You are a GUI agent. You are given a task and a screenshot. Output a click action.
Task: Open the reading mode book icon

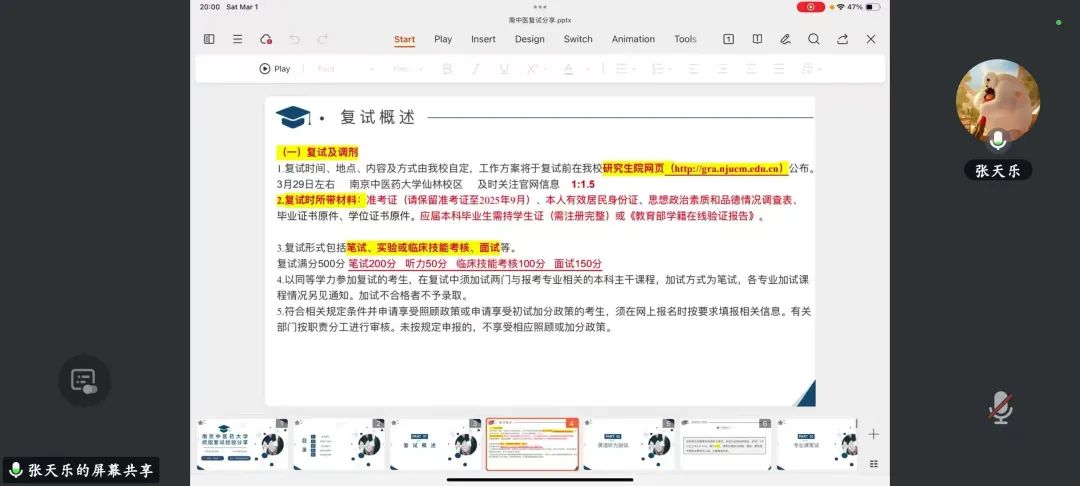pos(757,39)
